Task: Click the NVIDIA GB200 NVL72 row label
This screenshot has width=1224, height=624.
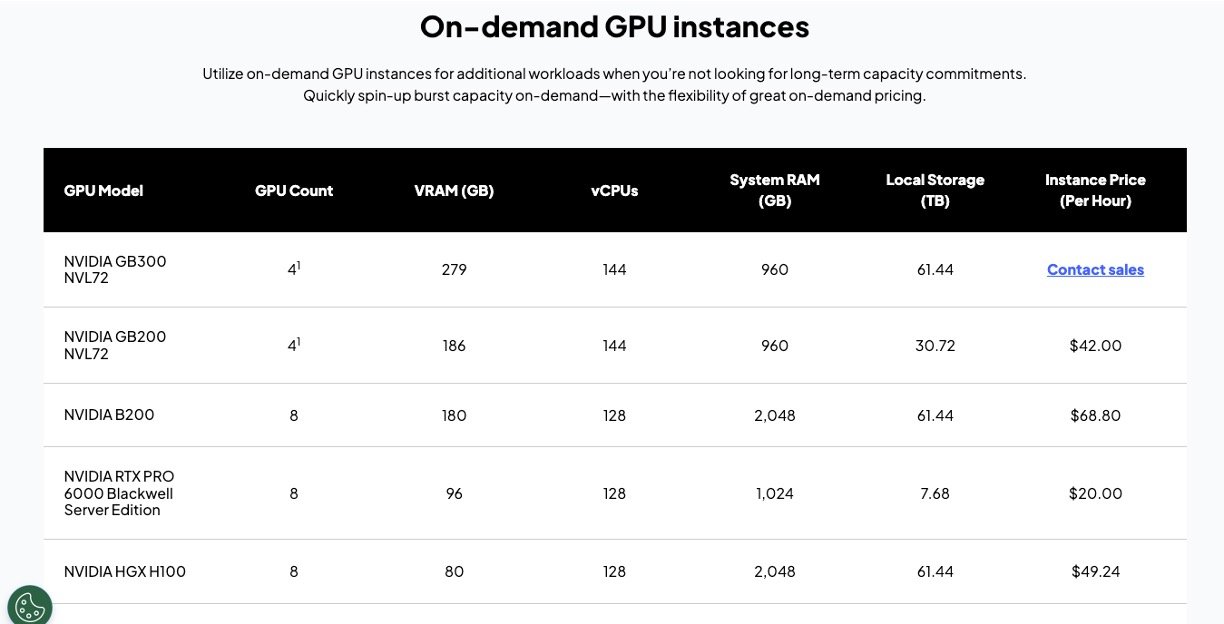Action: pyautogui.click(x=115, y=345)
